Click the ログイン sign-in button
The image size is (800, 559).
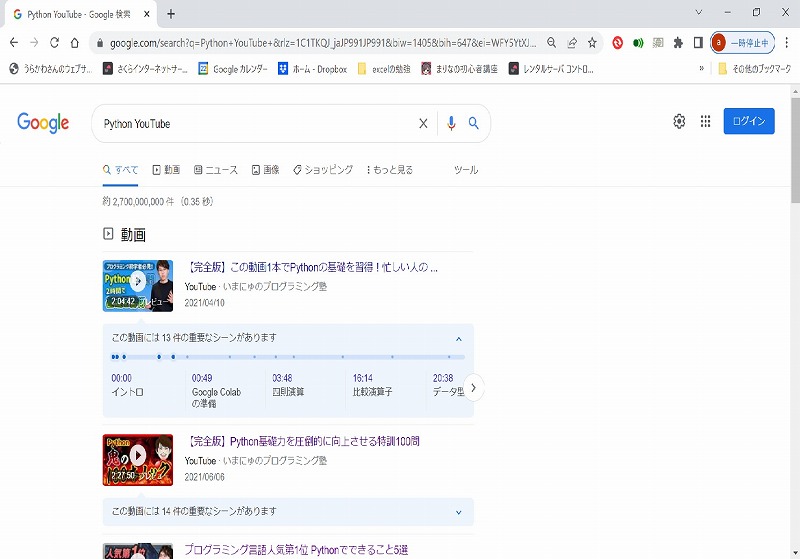[748, 121]
